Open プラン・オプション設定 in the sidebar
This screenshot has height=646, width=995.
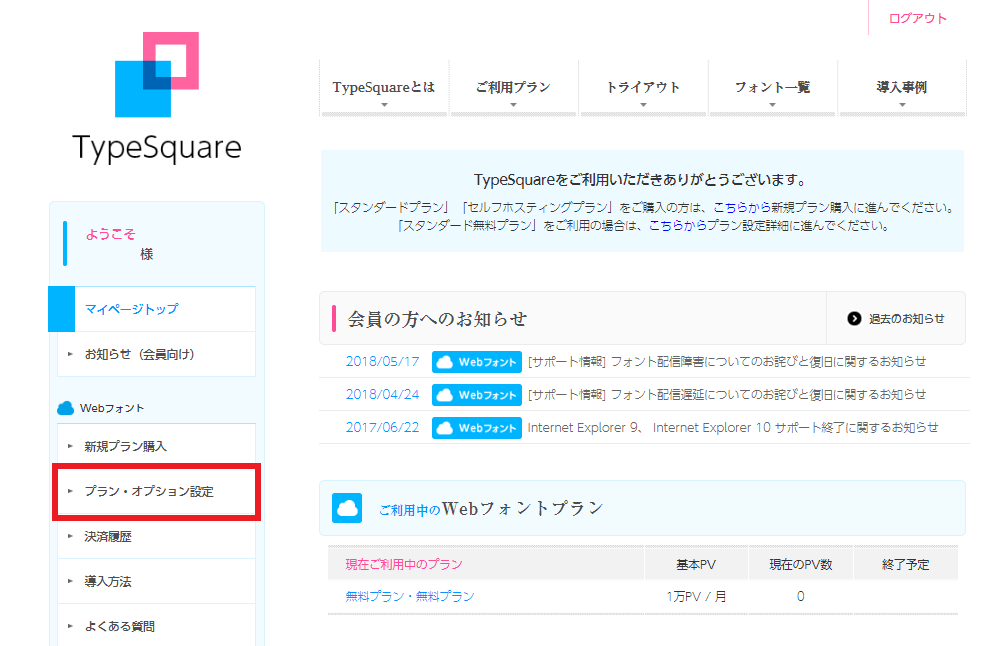click(x=157, y=491)
